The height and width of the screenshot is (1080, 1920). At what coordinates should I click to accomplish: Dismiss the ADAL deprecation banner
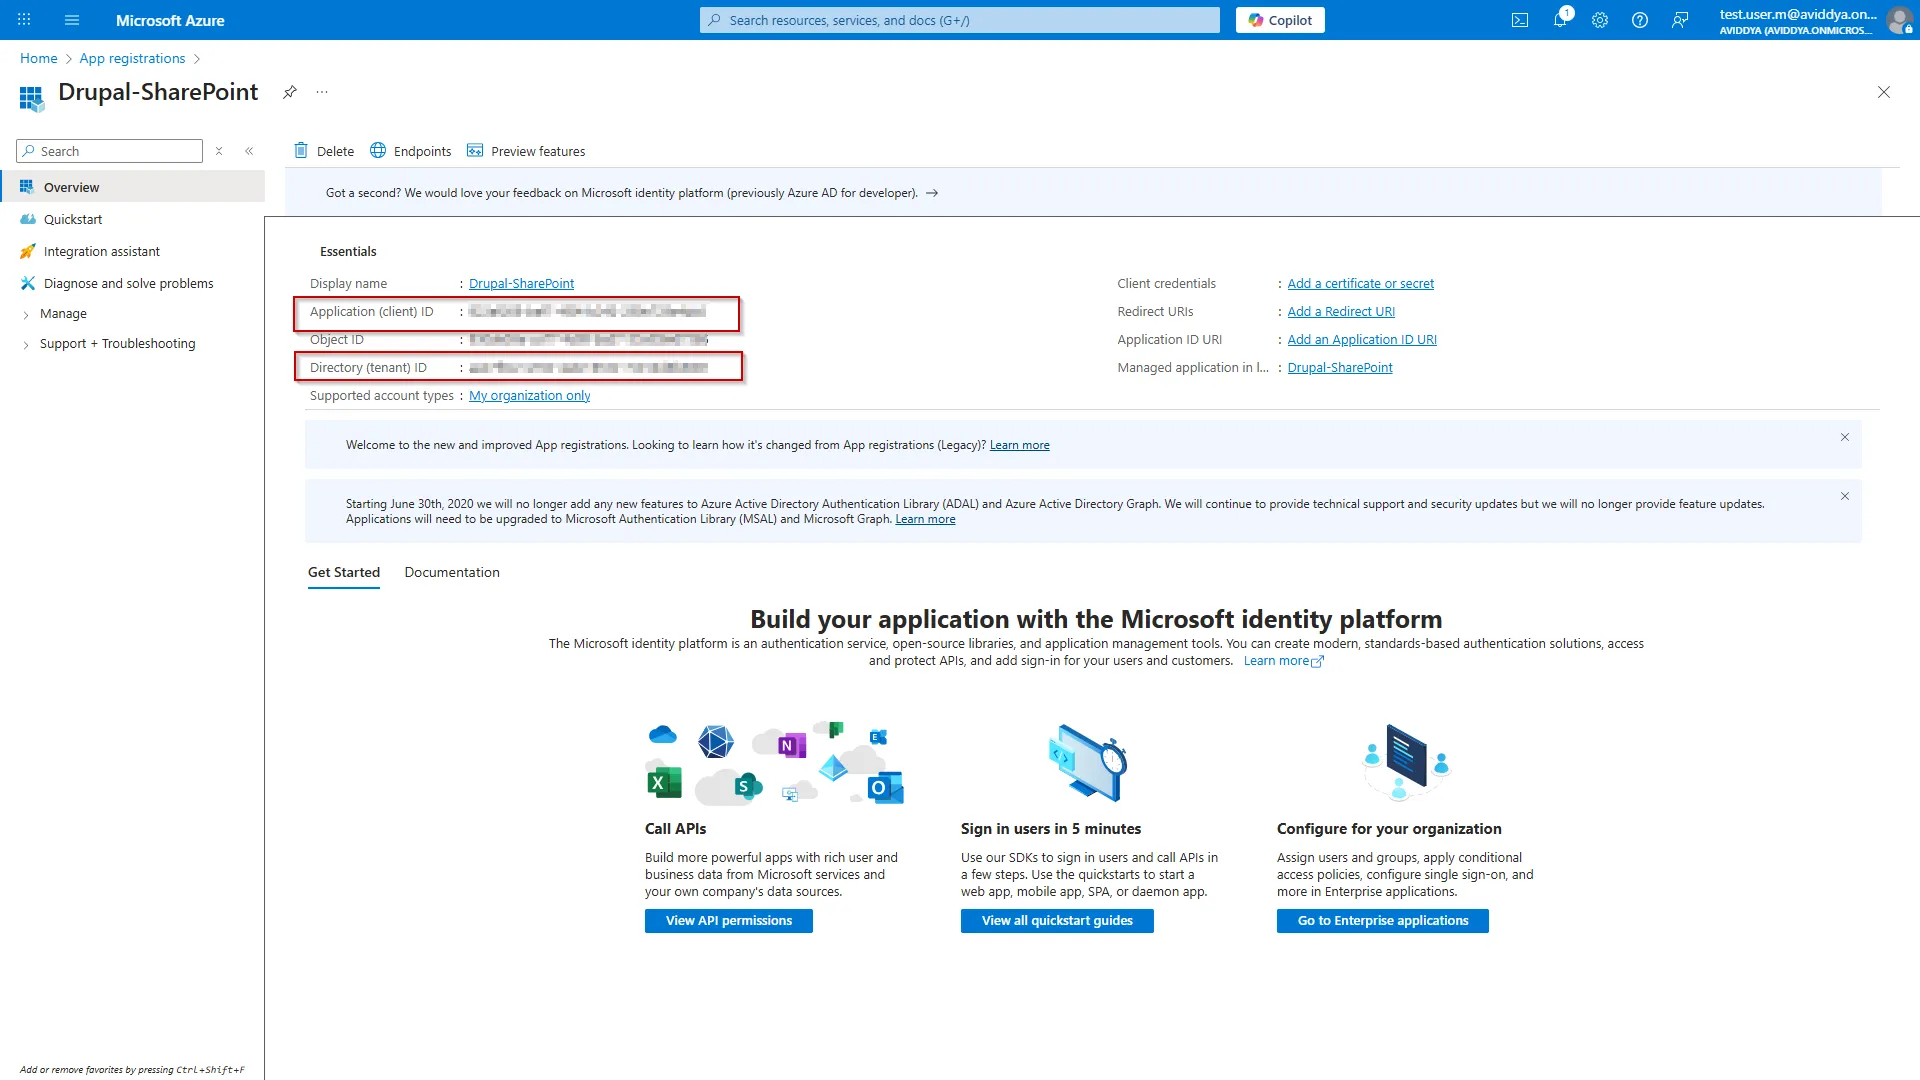[x=1845, y=496]
